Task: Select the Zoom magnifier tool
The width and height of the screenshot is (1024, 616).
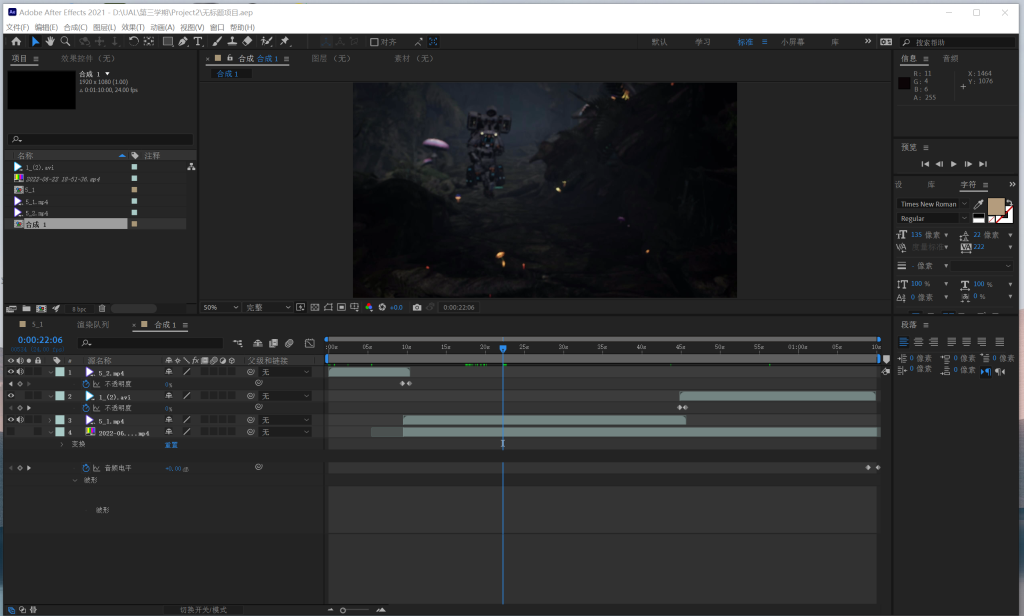Action: [x=65, y=42]
